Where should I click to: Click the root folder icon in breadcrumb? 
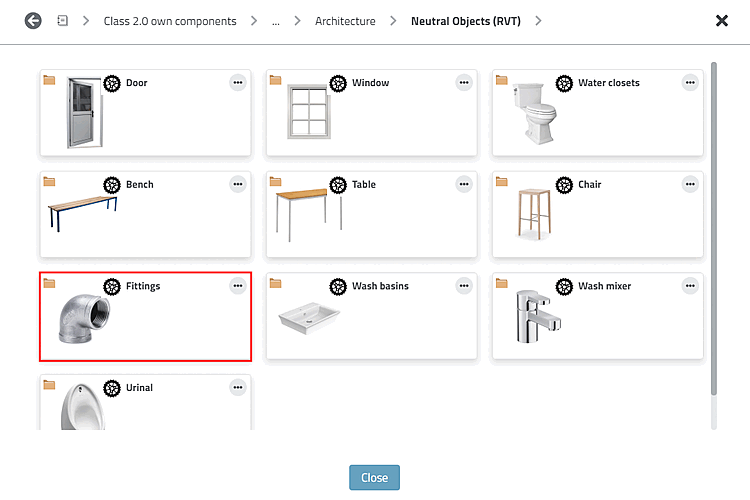[62, 20]
